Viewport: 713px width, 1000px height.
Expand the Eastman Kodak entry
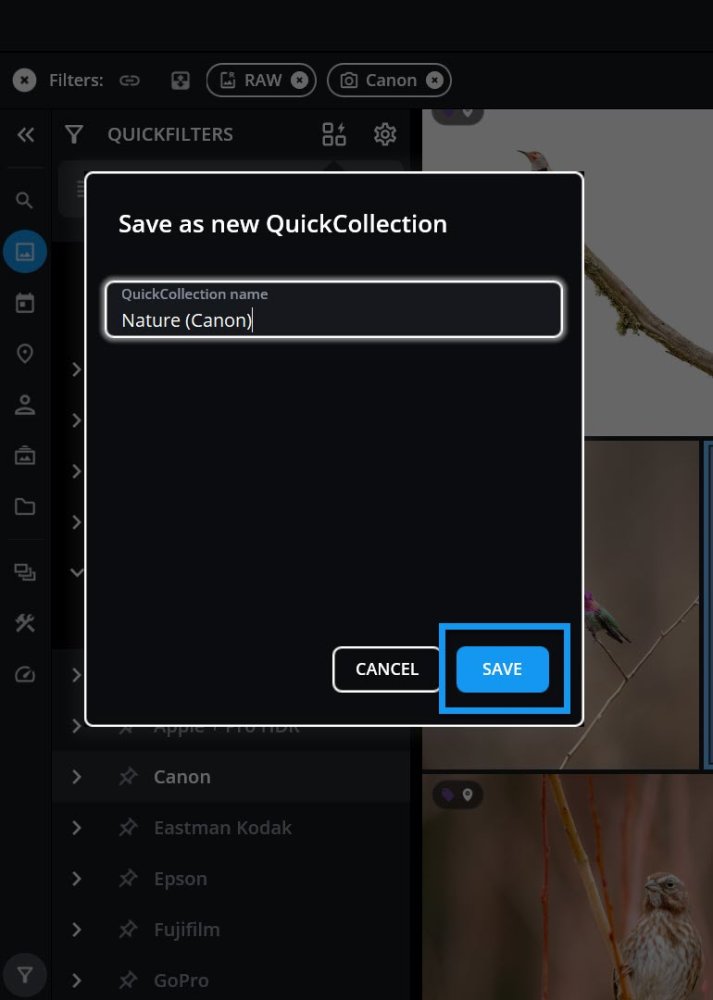click(77, 828)
